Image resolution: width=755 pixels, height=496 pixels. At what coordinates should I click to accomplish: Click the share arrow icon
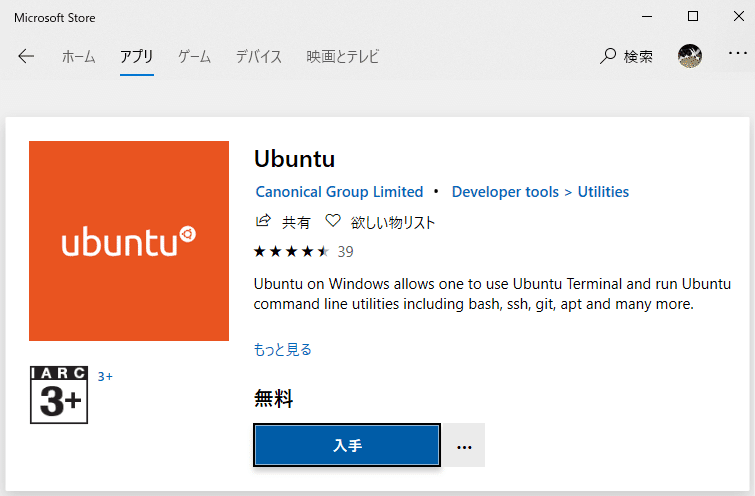coord(263,221)
